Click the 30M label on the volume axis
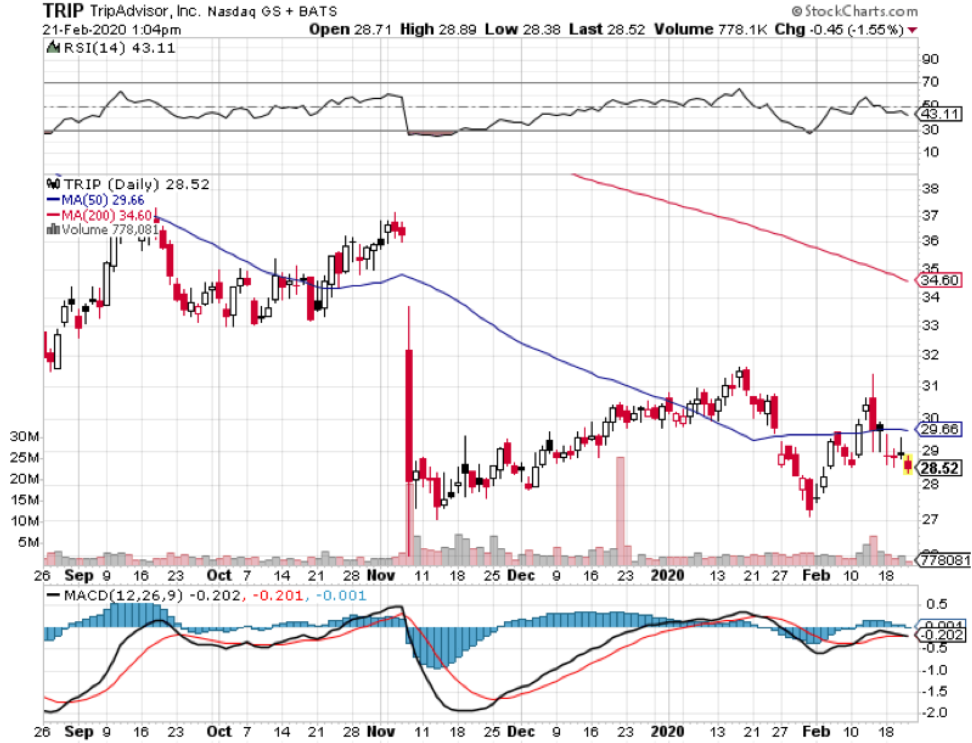This screenshot has height=743, width=972. point(24,437)
